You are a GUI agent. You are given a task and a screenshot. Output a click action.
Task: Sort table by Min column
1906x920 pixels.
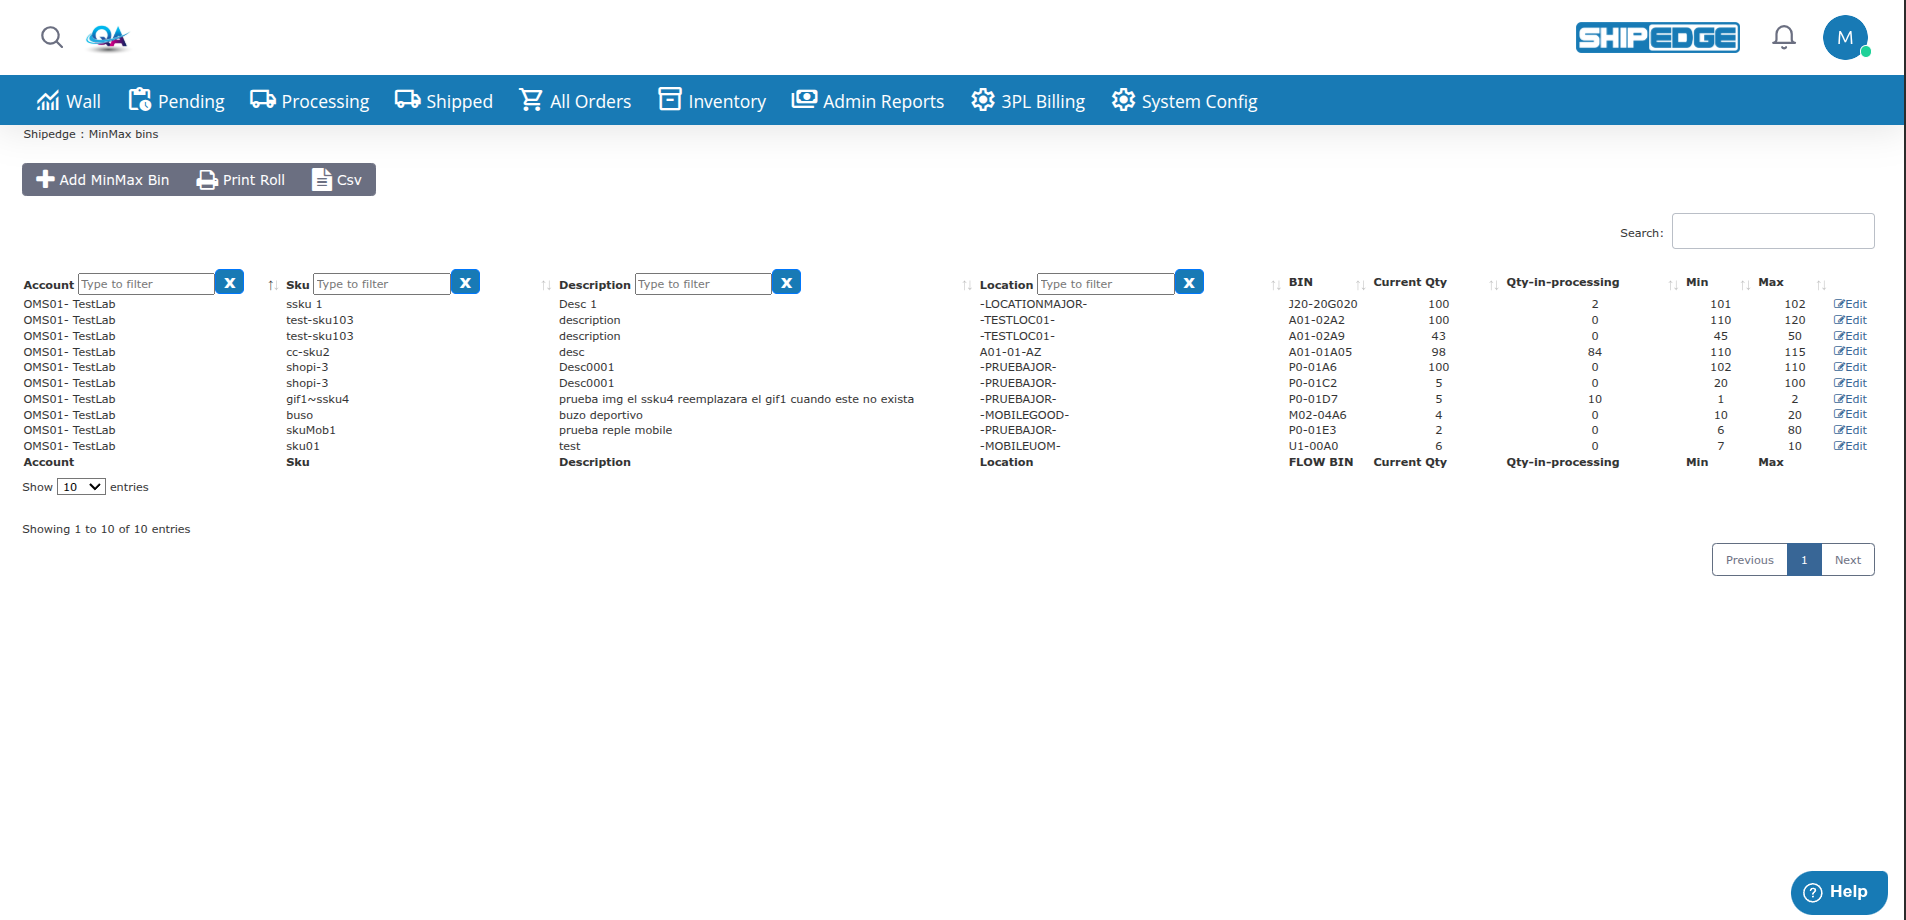pyautogui.click(x=1697, y=283)
